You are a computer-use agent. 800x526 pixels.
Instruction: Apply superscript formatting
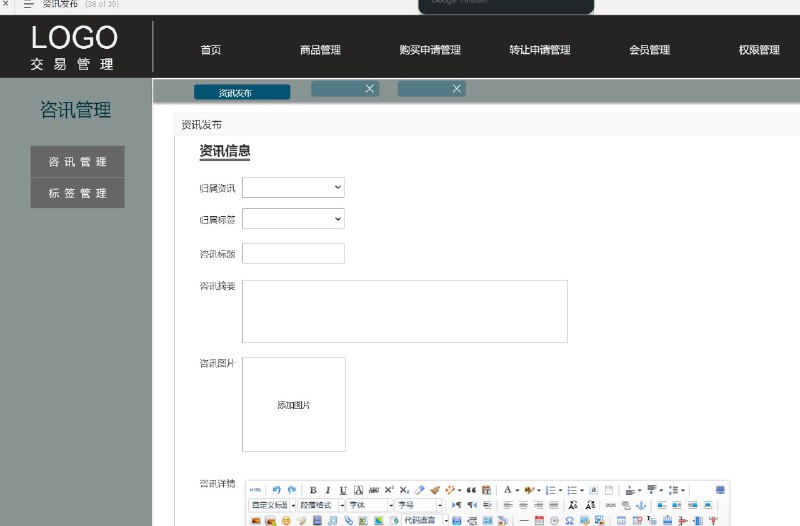tap(389, 490)
